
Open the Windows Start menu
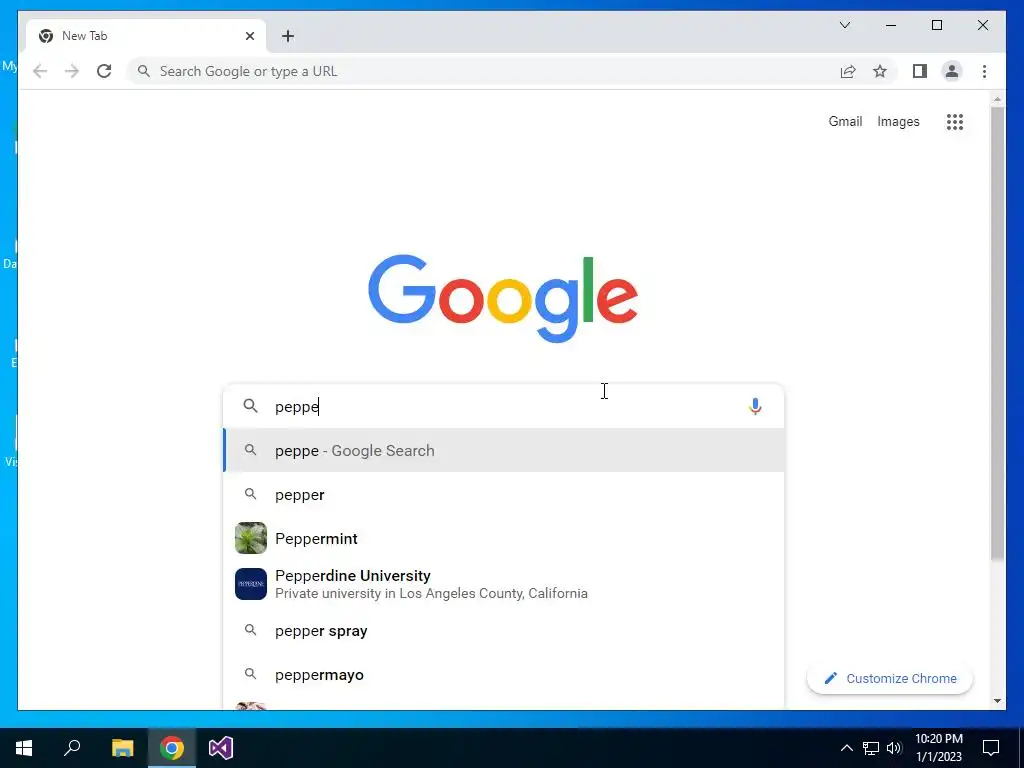24,748
